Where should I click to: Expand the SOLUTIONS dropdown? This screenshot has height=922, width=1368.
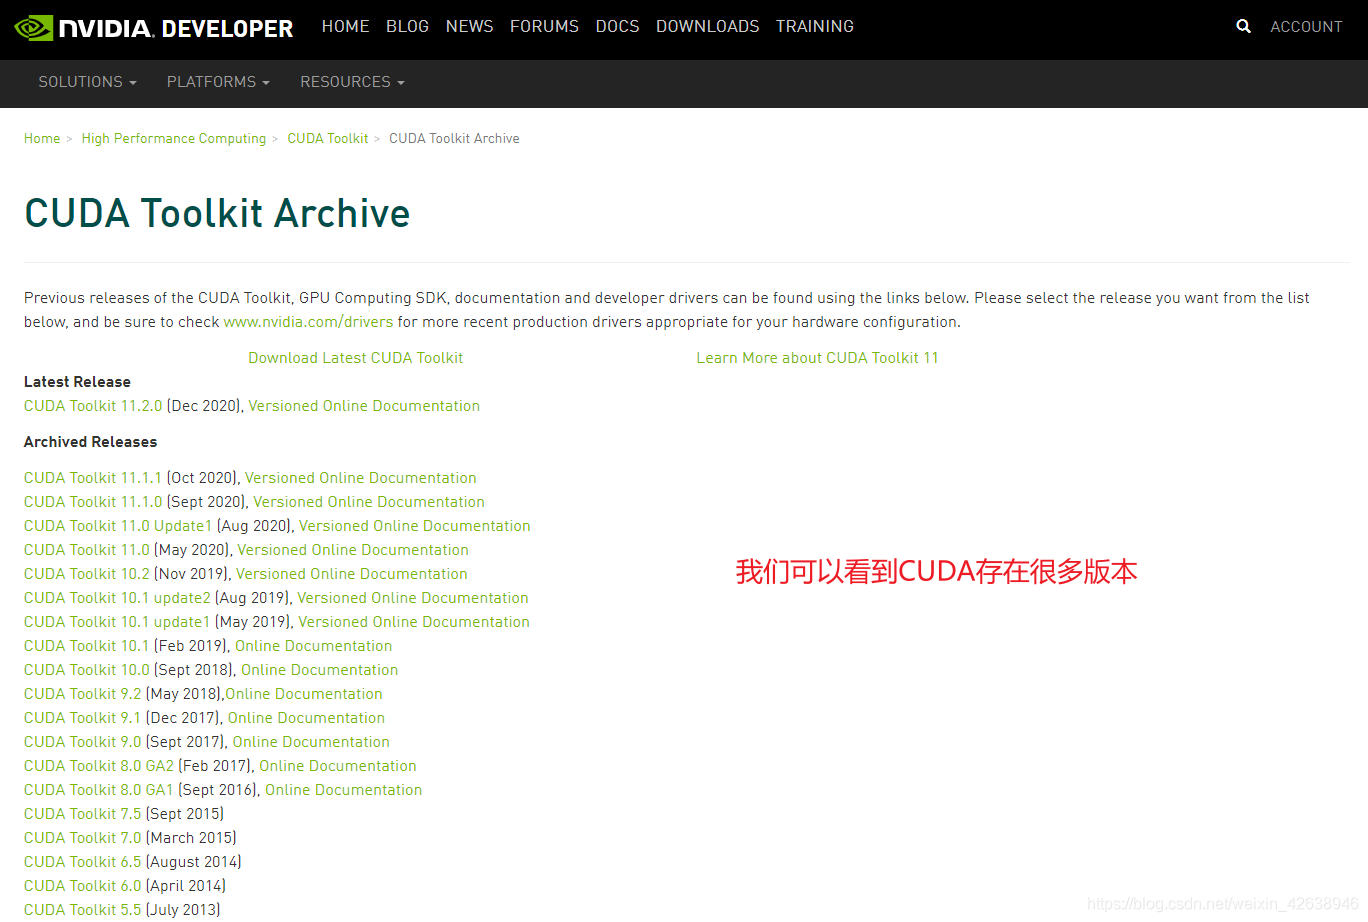click(87, 82)
